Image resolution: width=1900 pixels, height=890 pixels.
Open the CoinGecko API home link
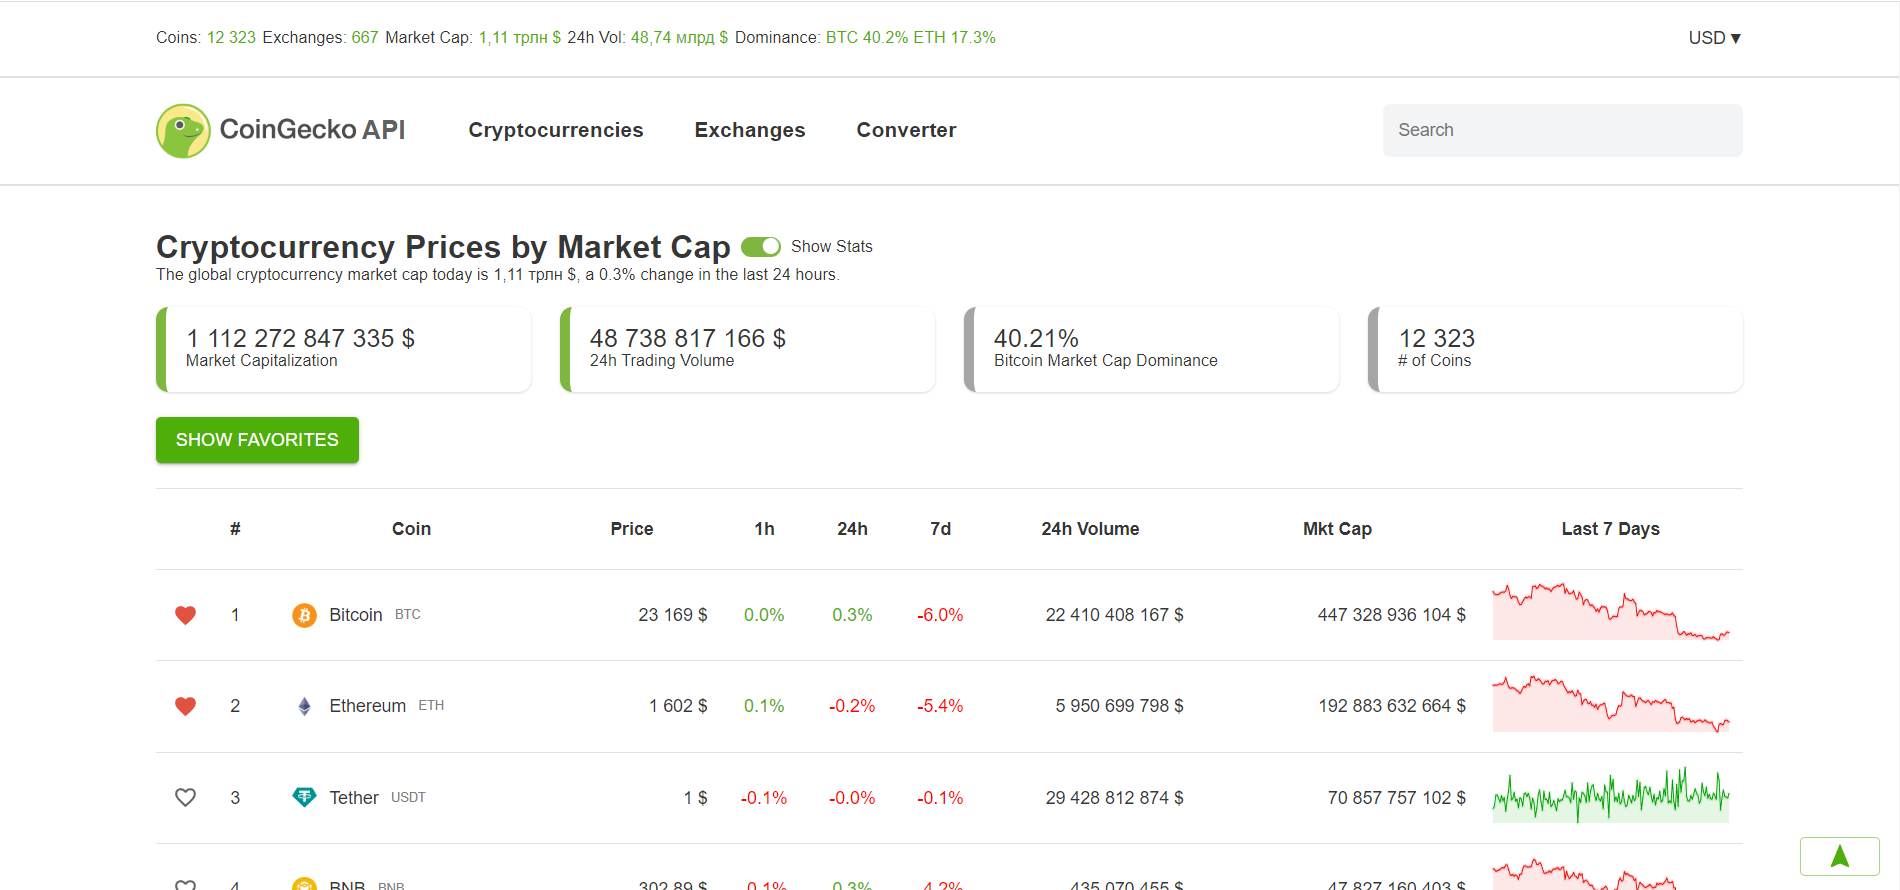pyautogui.click(x=281, y=131)
